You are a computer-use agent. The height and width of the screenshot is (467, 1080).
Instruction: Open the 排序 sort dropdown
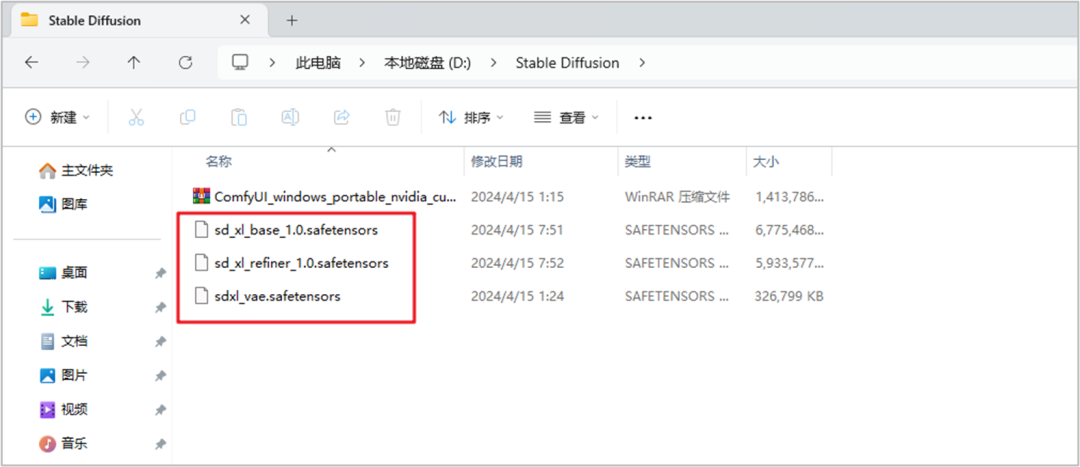[x=472, y=118]
